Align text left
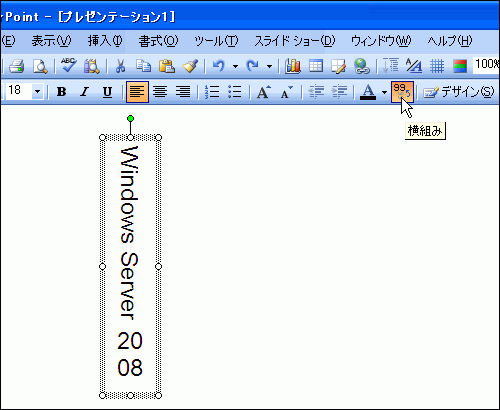 coord(137,92)
